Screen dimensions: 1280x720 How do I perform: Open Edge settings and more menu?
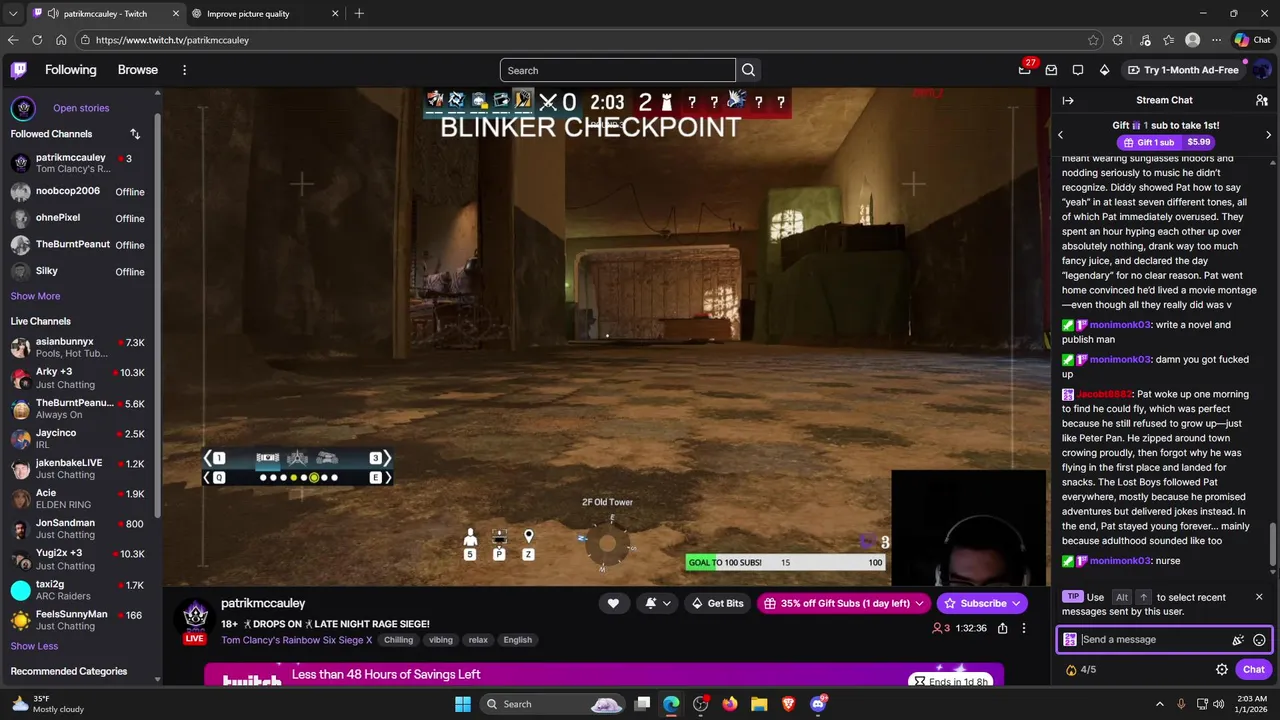tap(1216, 40)
